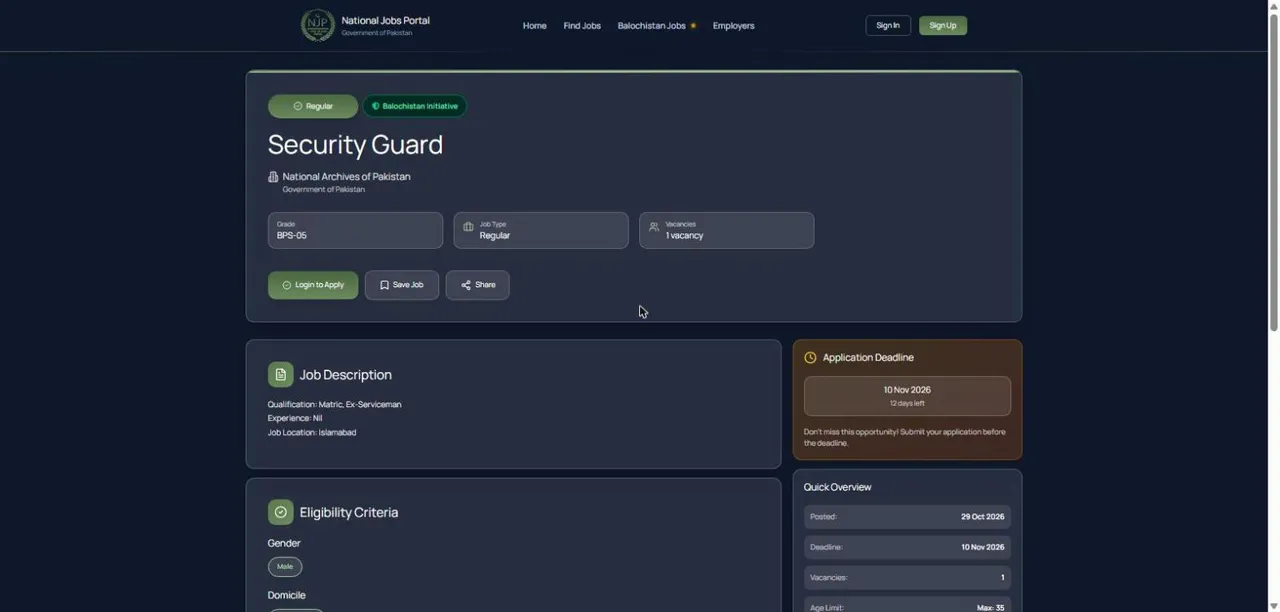Click the Deadline row in Quick Overview
The image size is (1280, 612).
pyautogui.click(x=907, y=547)
